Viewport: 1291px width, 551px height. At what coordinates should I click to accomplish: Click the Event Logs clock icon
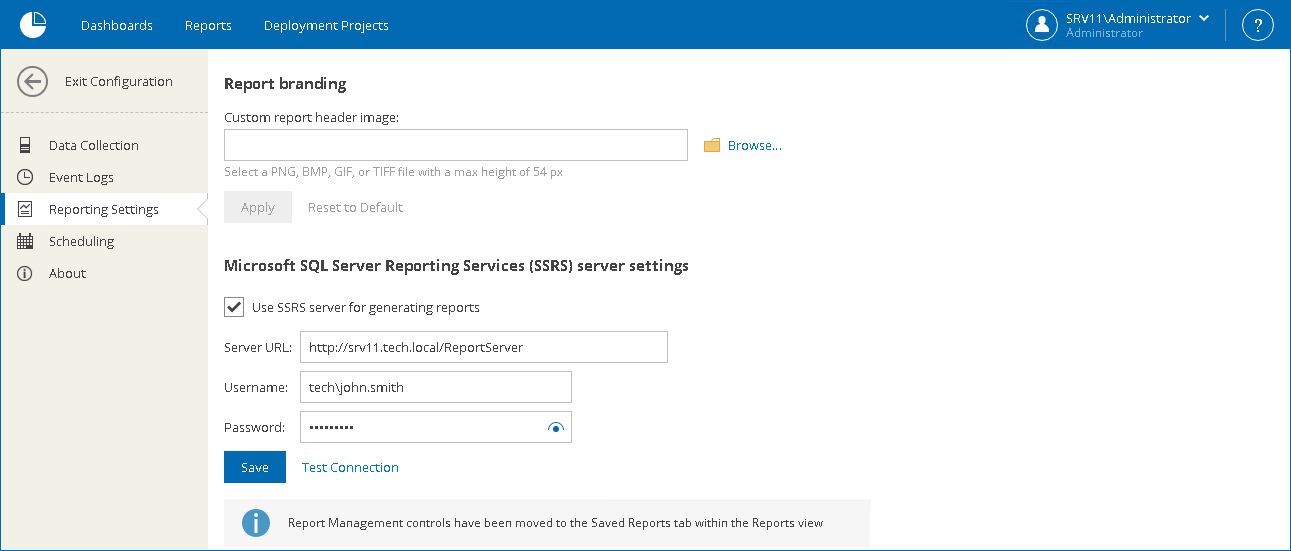[25, 177]
